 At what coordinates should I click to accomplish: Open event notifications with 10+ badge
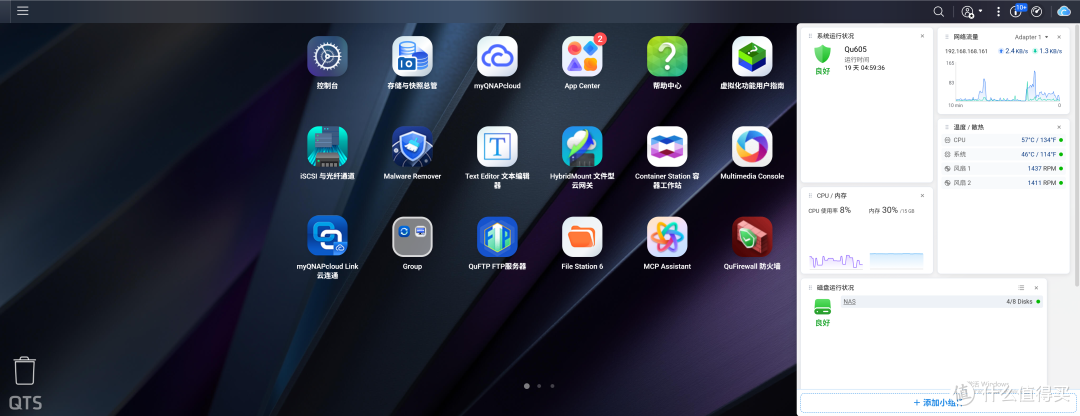pos(1017,10)
